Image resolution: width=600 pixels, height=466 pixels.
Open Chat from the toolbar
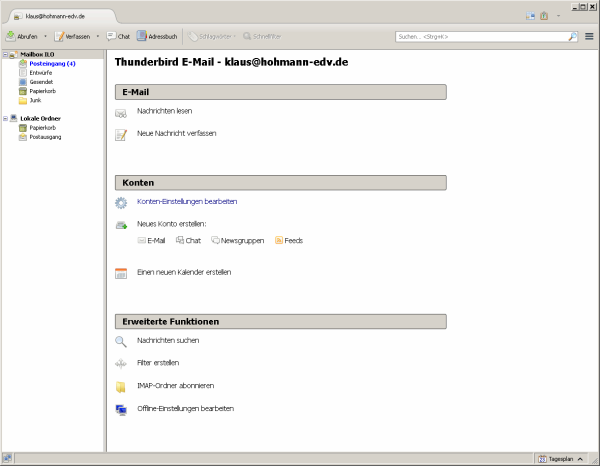(x=118, y=36)
